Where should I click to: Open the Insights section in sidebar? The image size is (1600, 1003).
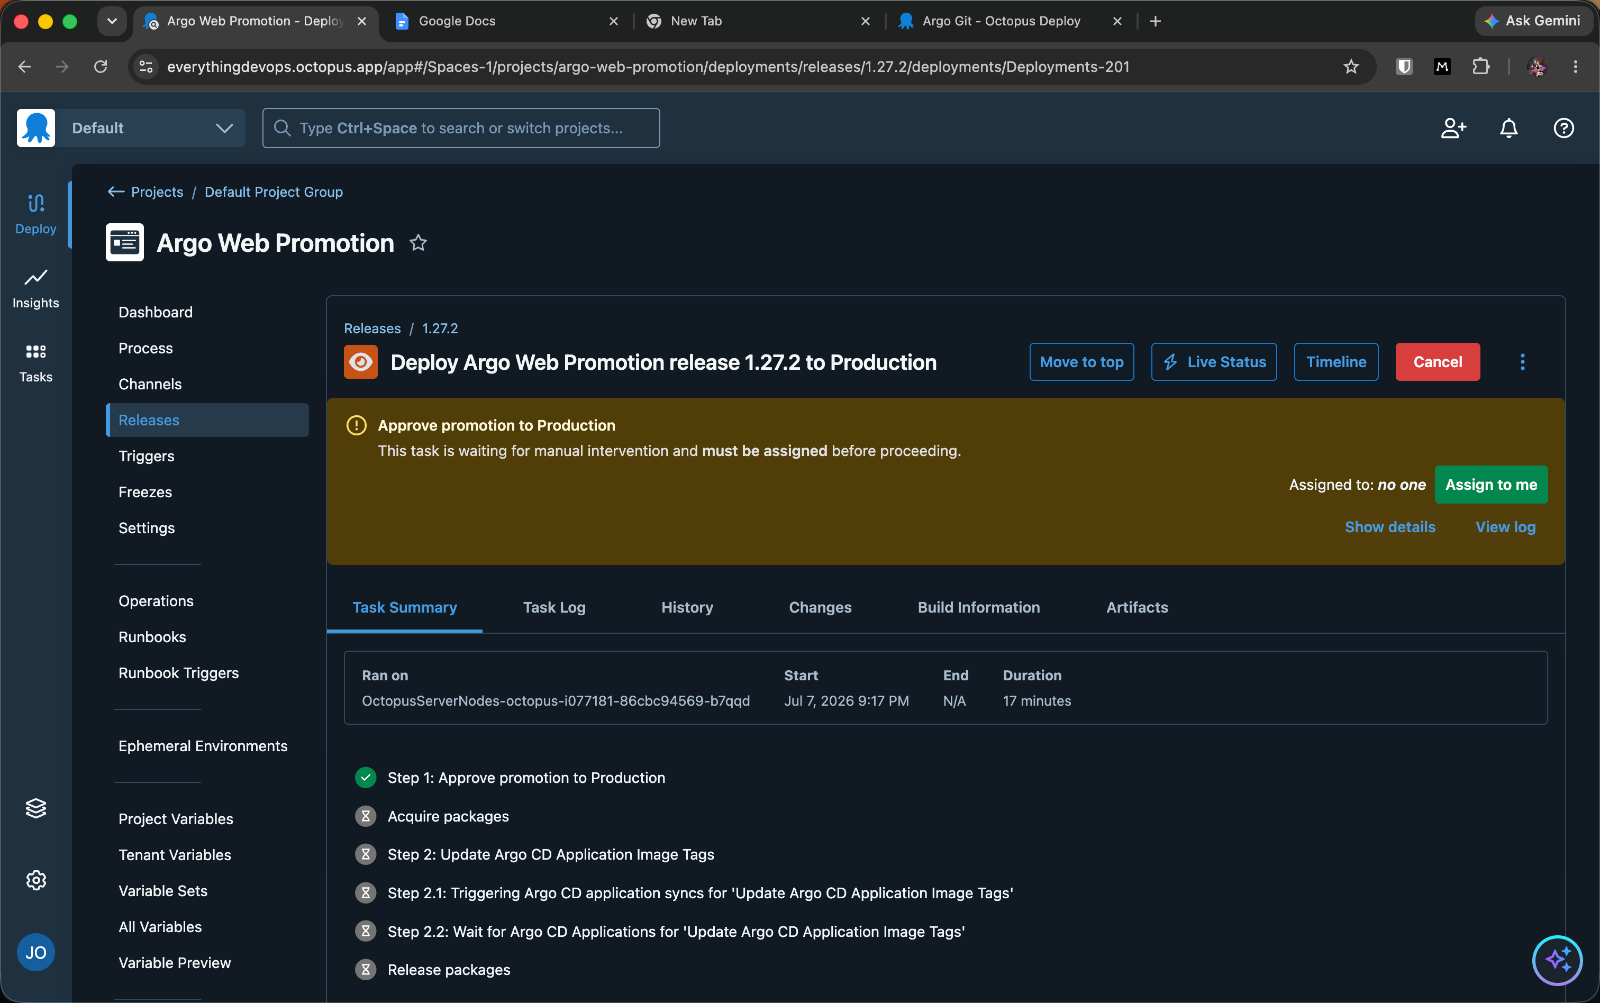click(x=36, y=289)
